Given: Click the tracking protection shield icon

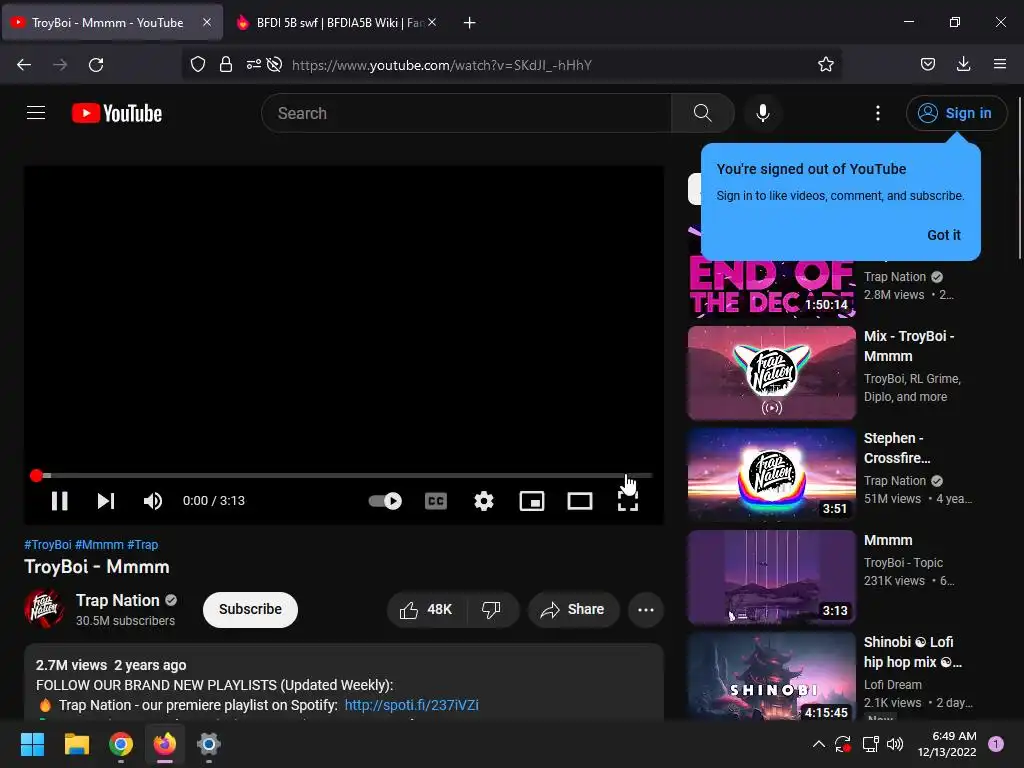Looking at the screenshot, I should coord(198,65).
